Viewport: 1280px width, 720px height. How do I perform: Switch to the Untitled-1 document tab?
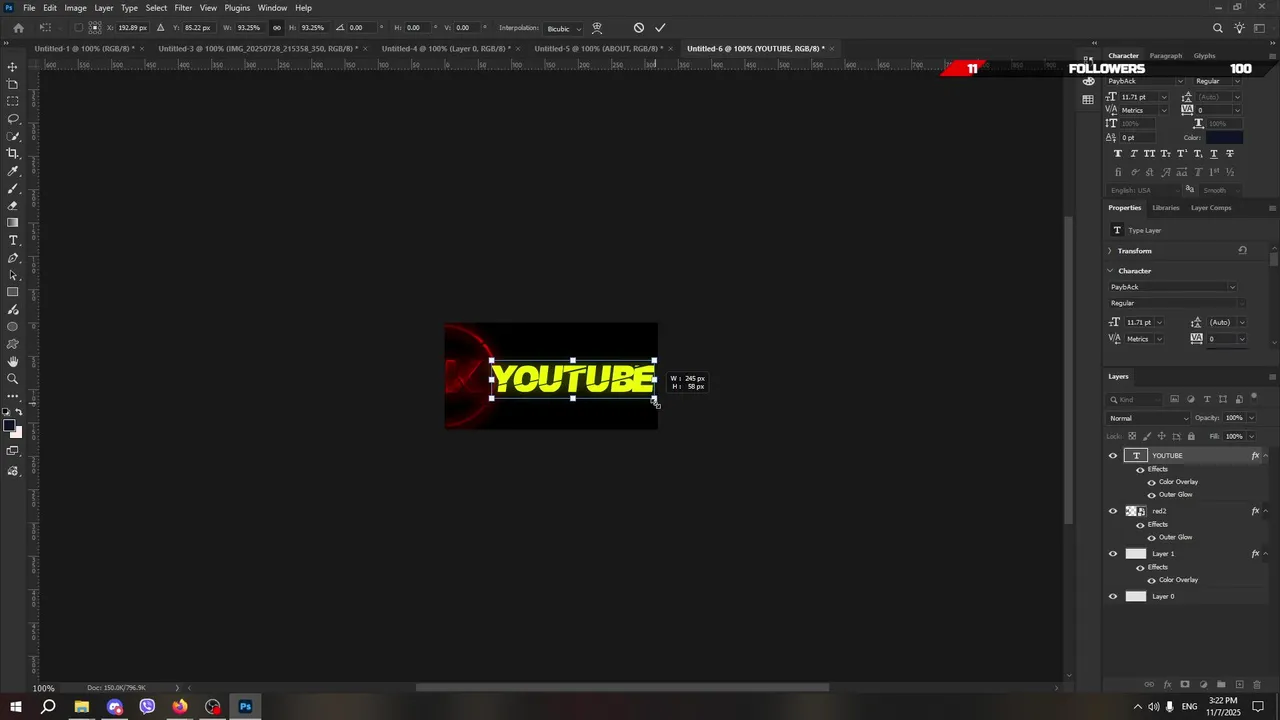(84, 48)
